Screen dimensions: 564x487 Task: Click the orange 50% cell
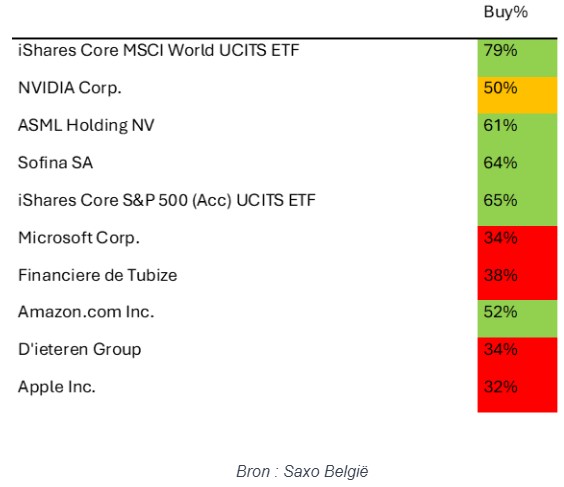point(517,95)
